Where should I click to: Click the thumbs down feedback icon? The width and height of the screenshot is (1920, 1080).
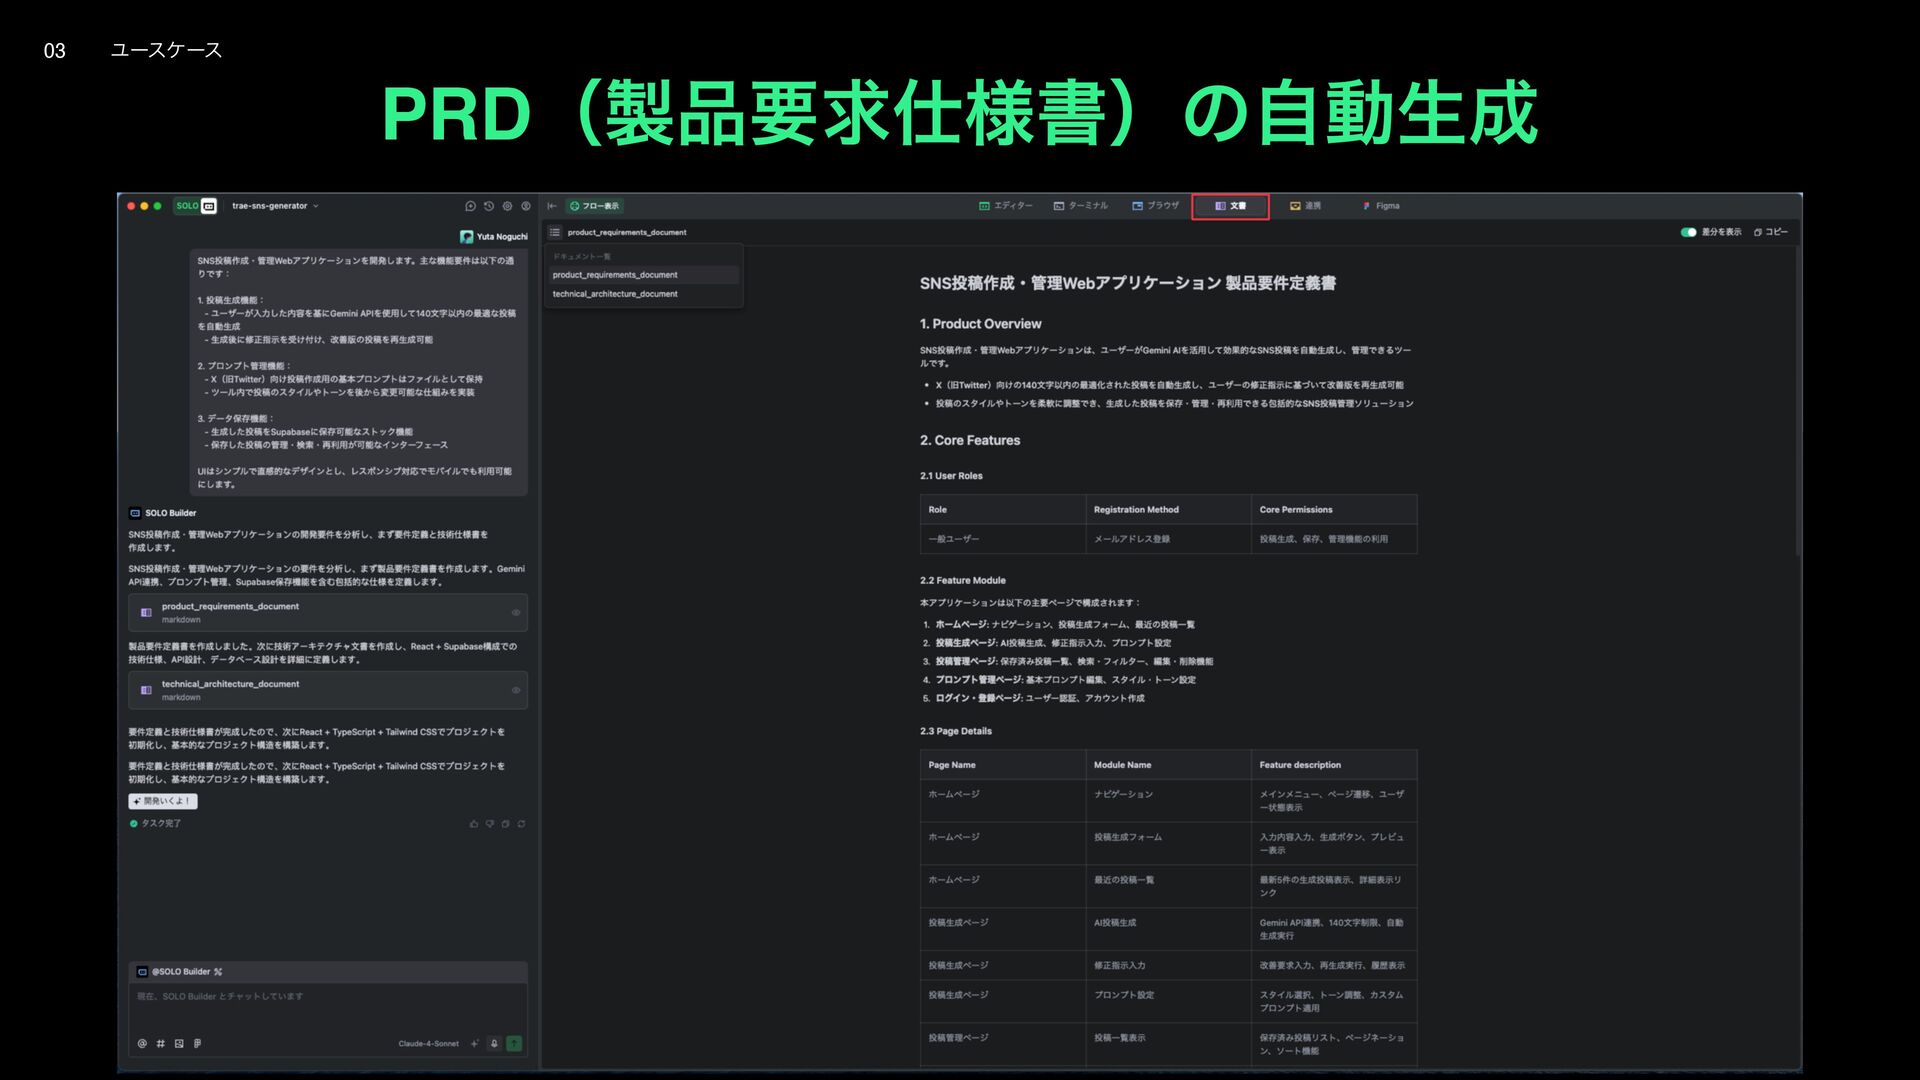(x=490, y=824)
